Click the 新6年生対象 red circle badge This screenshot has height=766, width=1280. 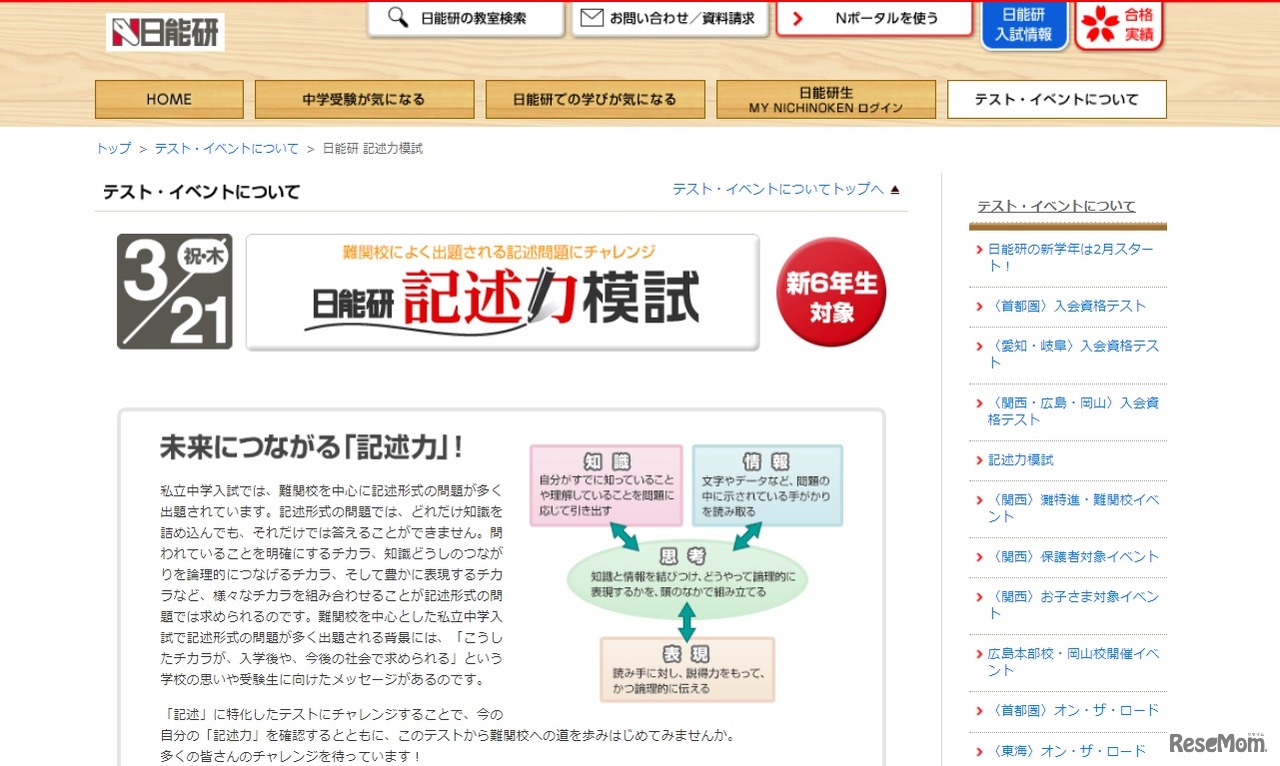click(x=830, y=291)
